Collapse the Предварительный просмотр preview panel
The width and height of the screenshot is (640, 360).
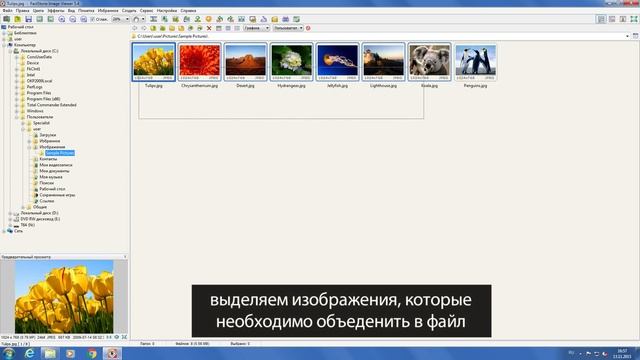125,257
